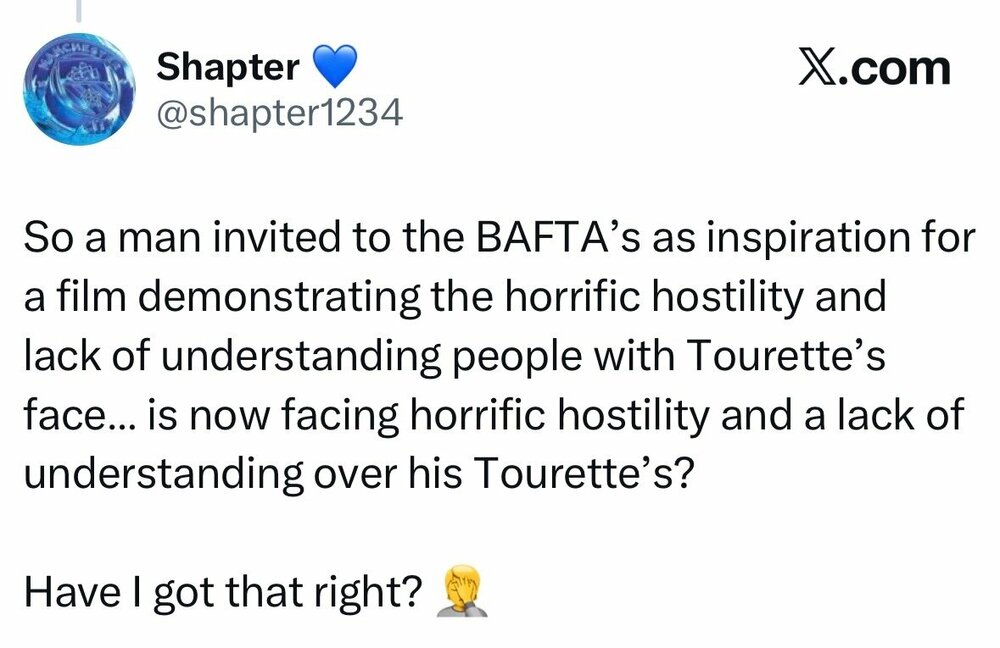Visit the @shapter1234 handle
1000x648 pixels.
click(280, 116)
